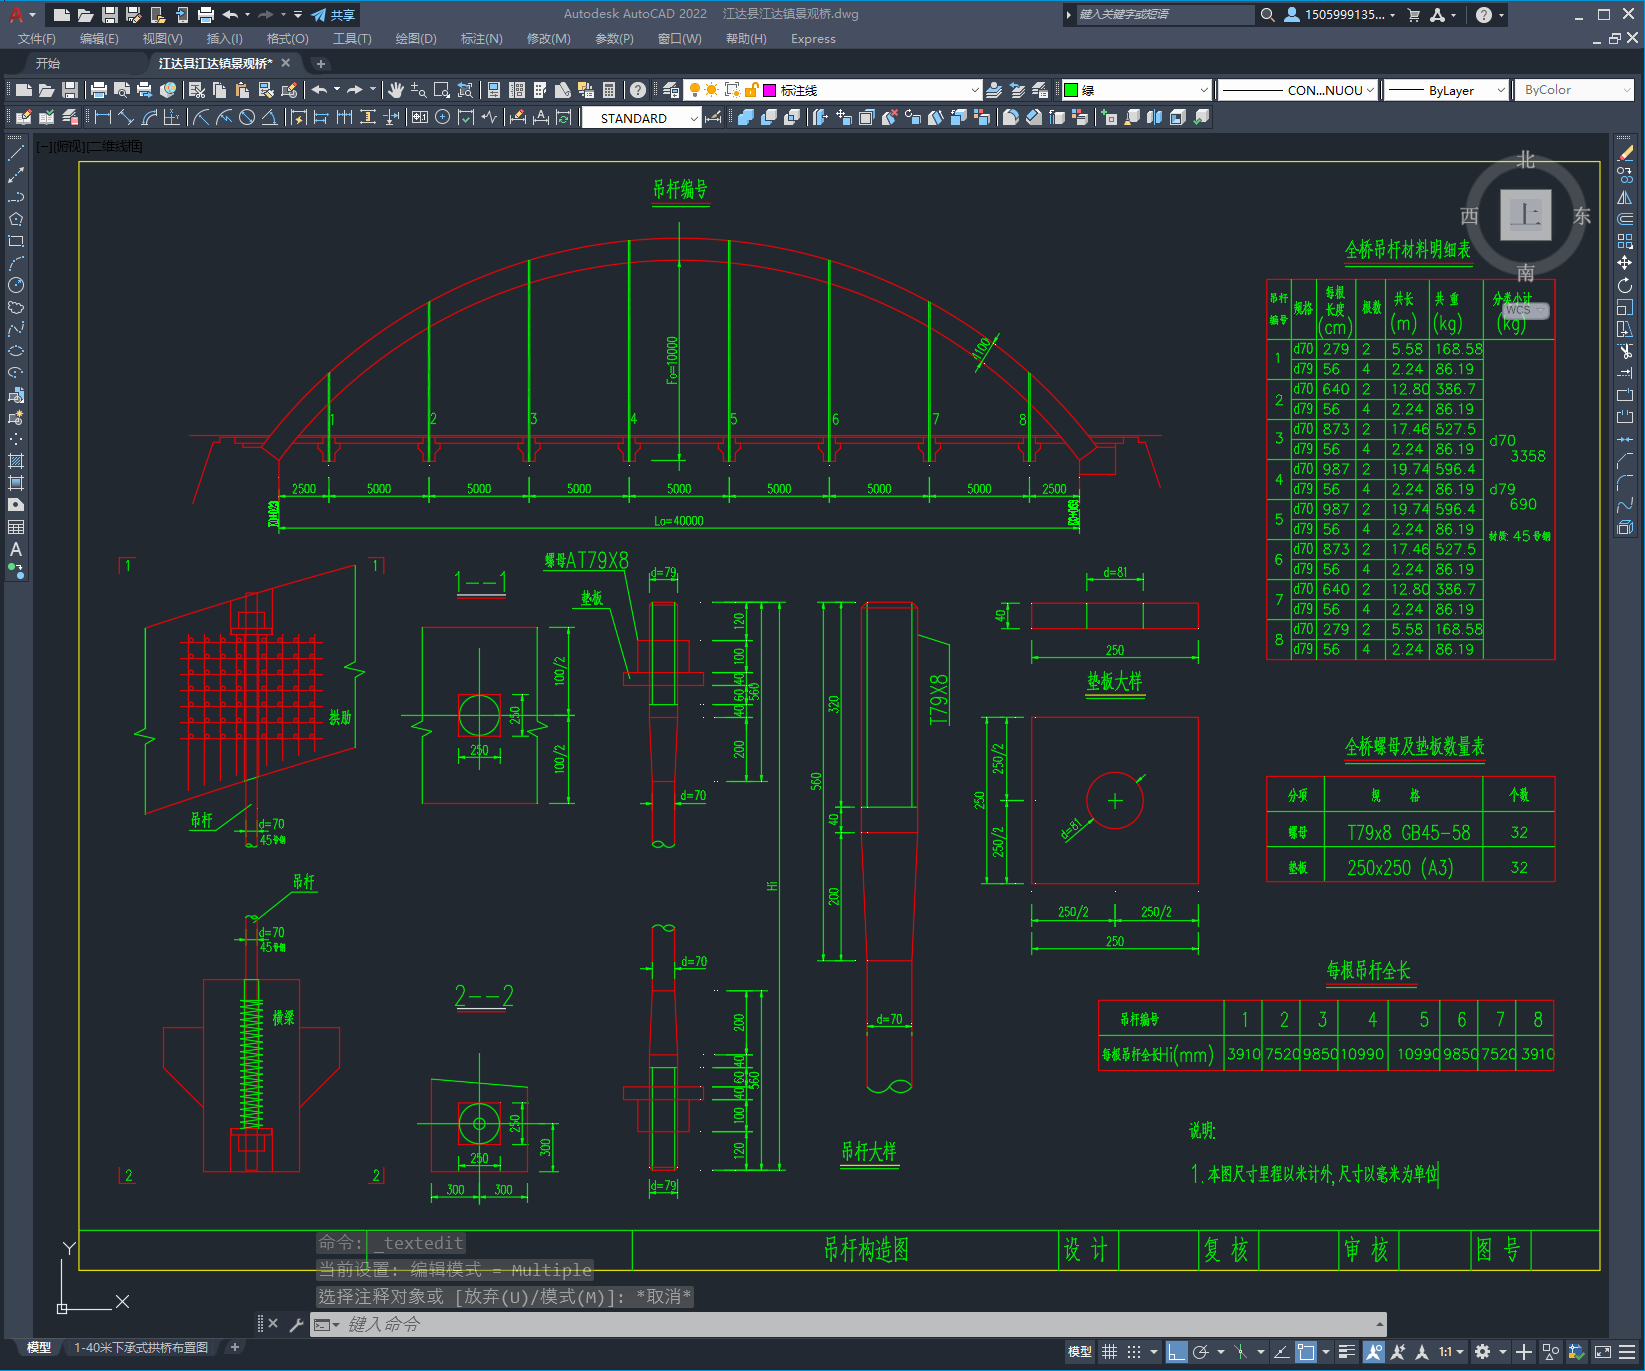
Task: Open the plot style dropdown ByColor
Action: tap(1574, 90)
